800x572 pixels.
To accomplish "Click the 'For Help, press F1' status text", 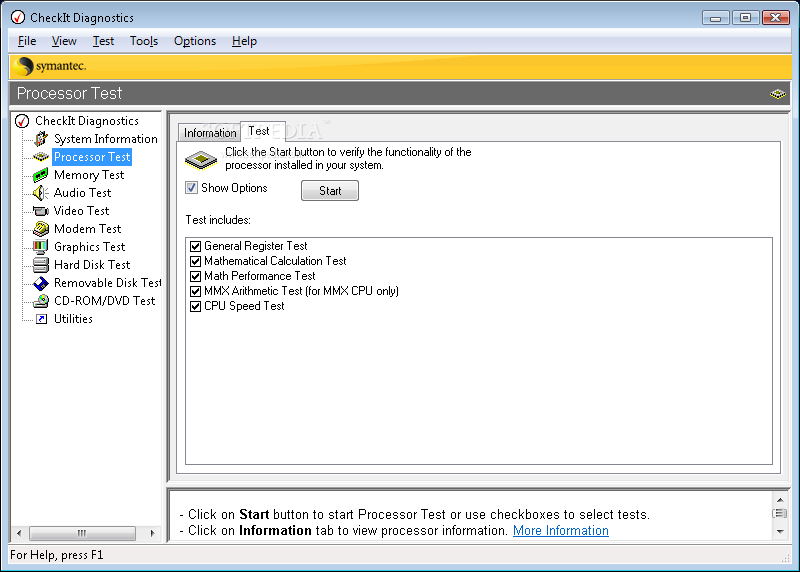I will click(x=57, y=555).
